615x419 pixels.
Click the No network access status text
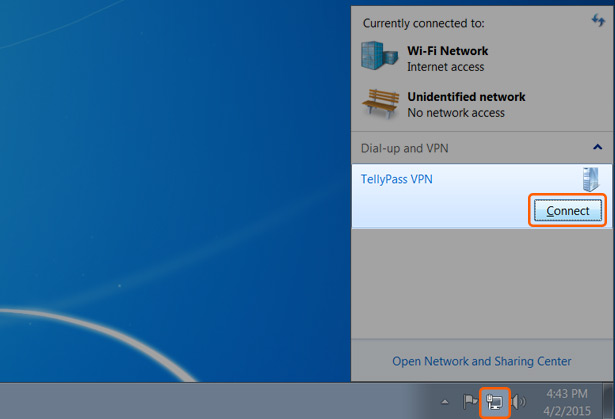point(456,113)
